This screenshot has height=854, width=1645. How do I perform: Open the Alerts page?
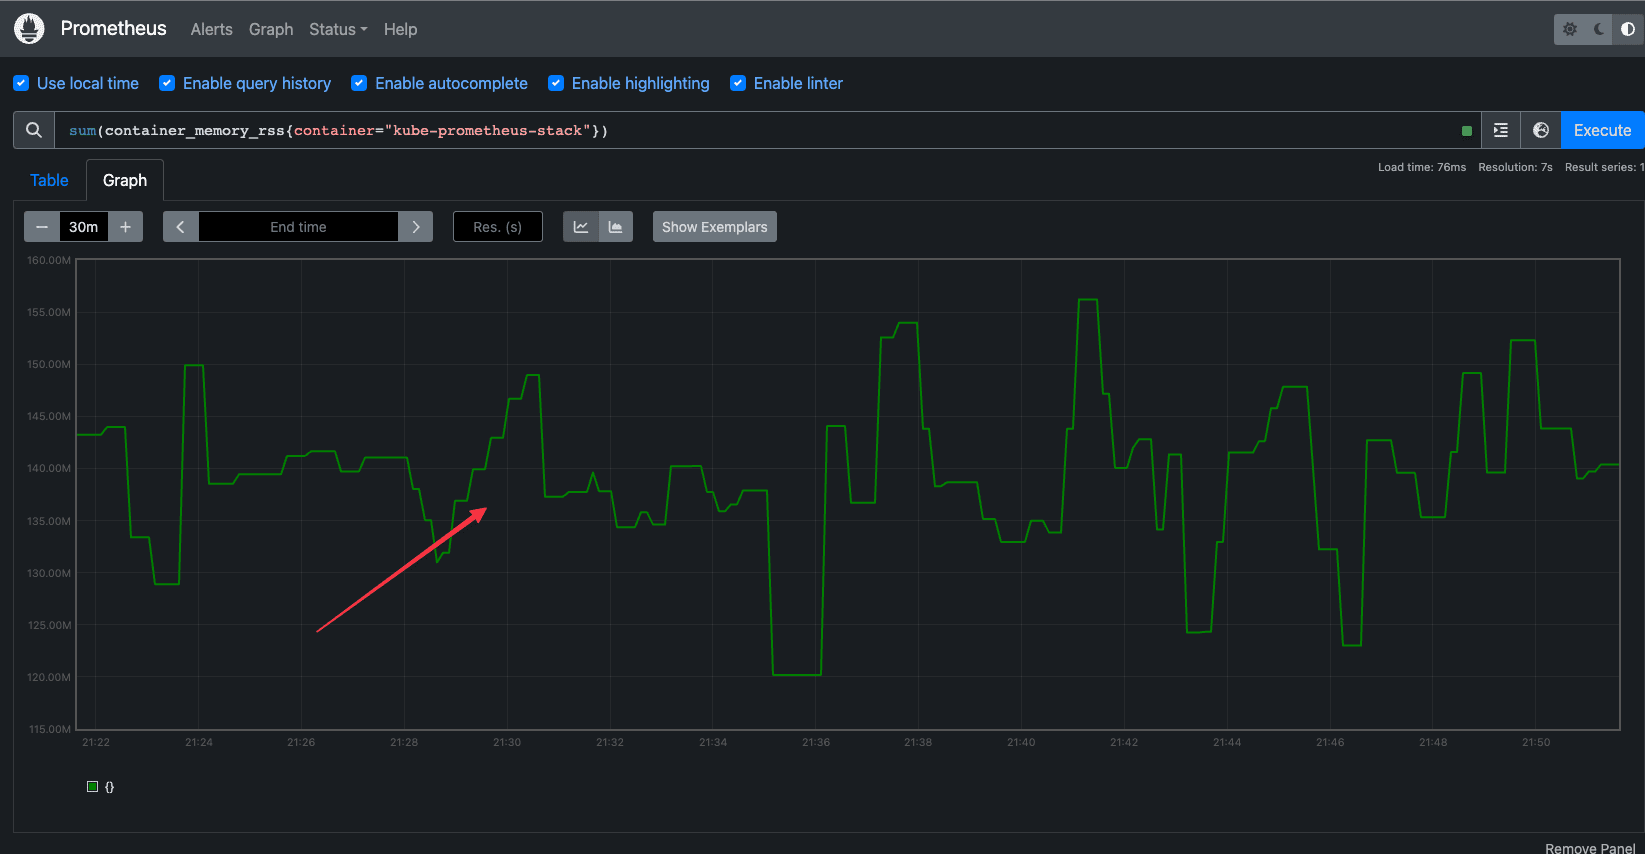(x=212, y=29)
